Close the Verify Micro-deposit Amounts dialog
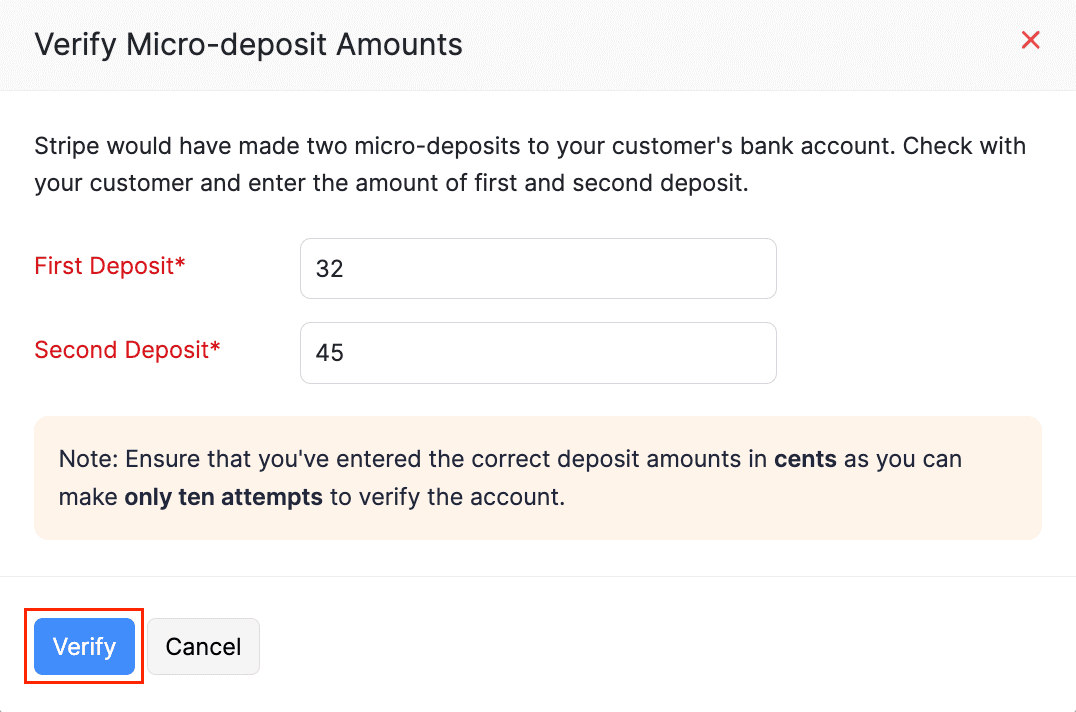 click(x=1030, y=40)
